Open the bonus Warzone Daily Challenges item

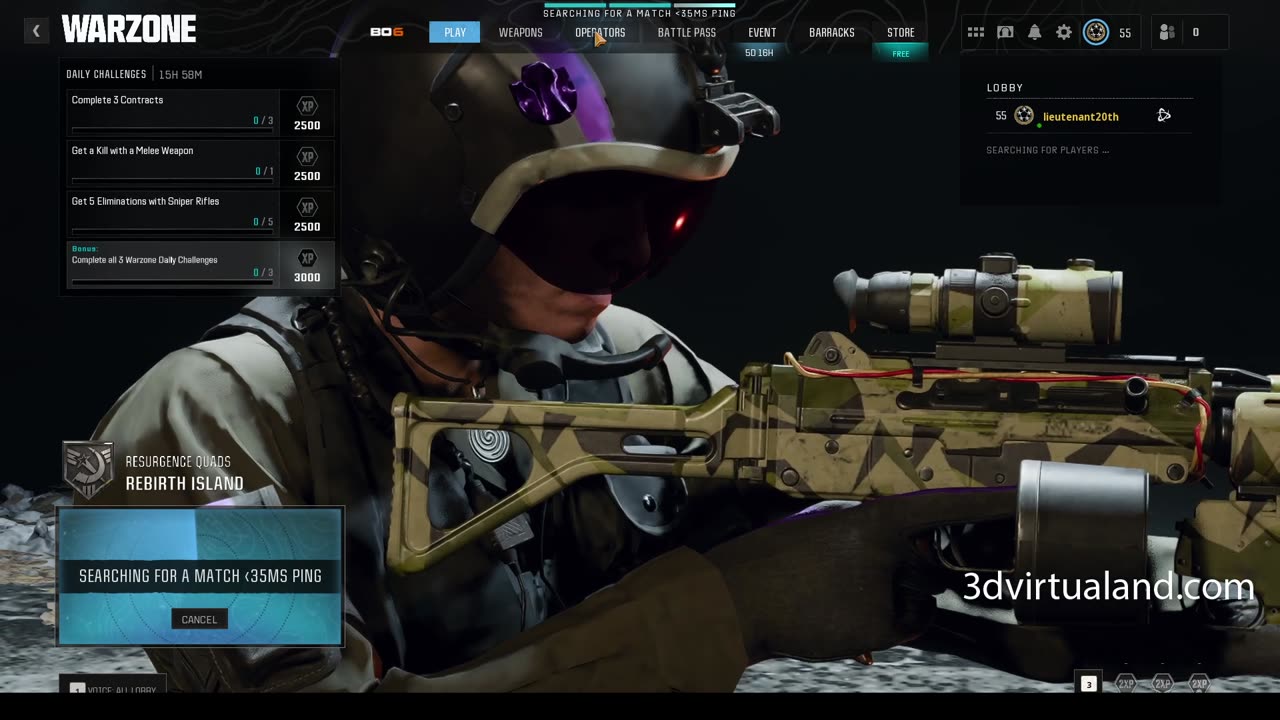click(200, 264)
